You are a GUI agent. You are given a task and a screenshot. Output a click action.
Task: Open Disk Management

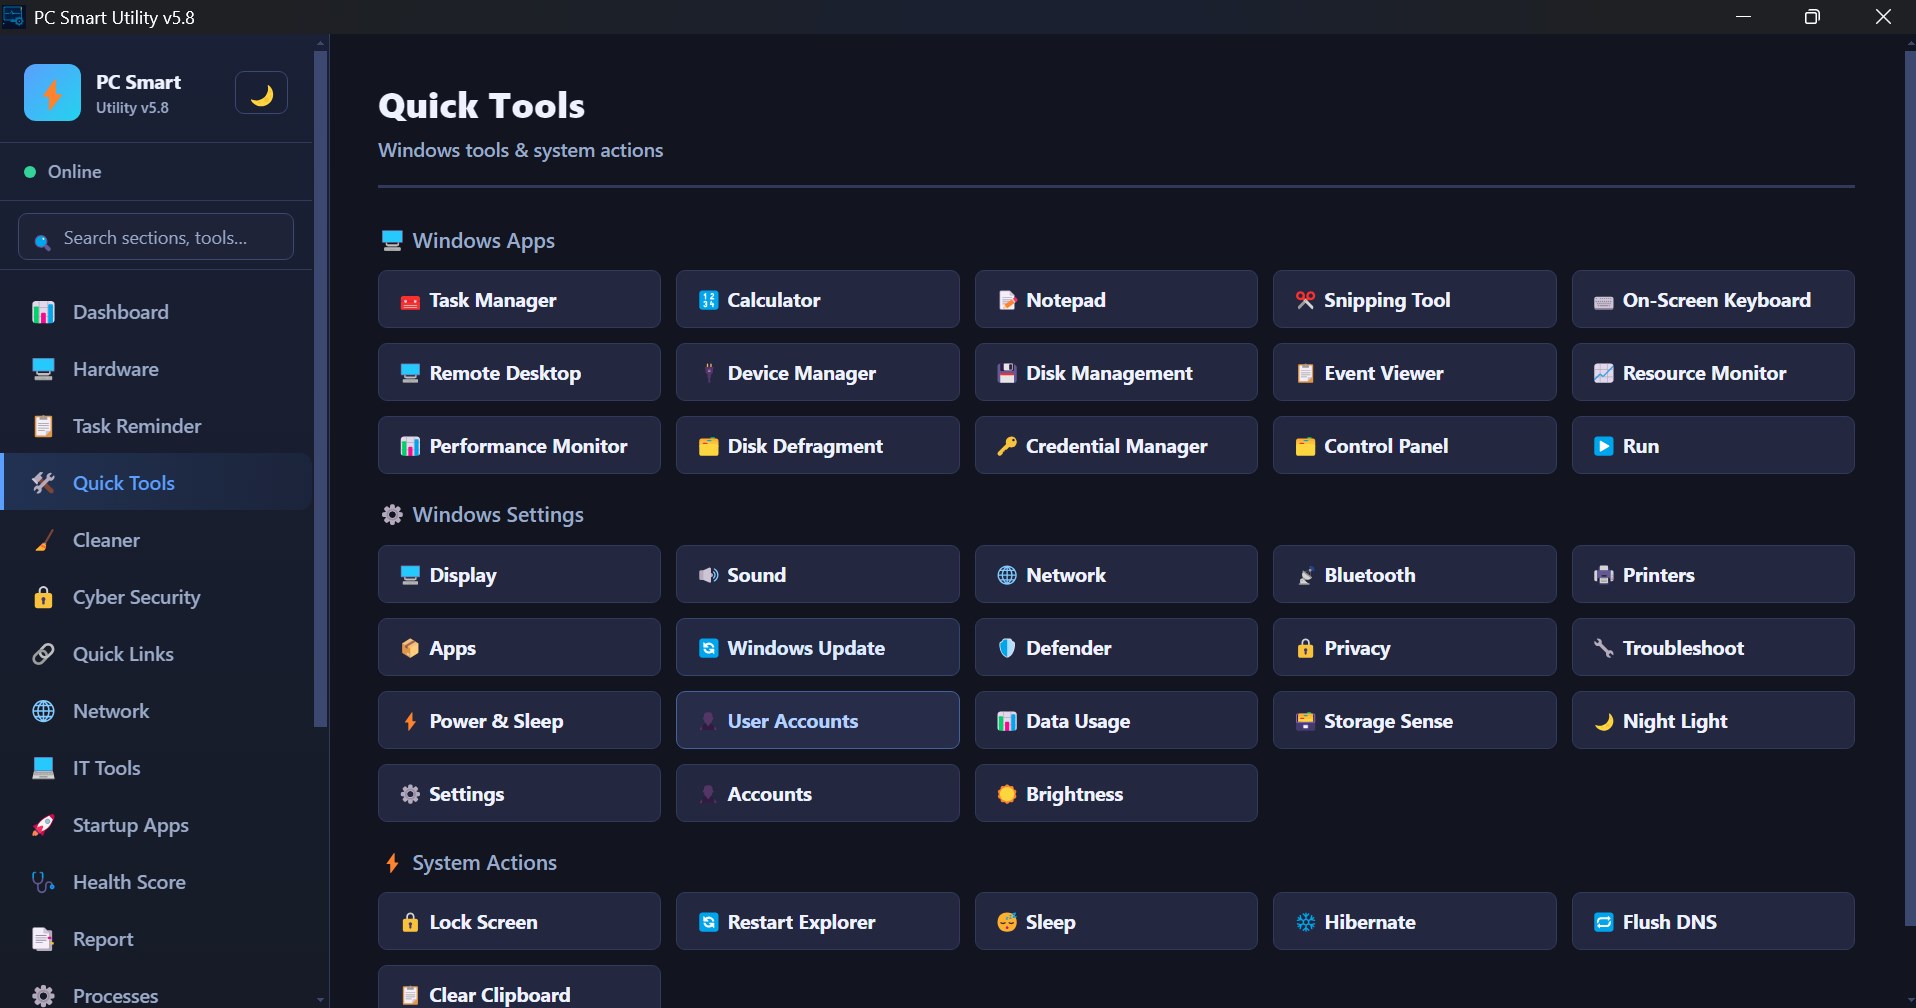pos(1116,372)
